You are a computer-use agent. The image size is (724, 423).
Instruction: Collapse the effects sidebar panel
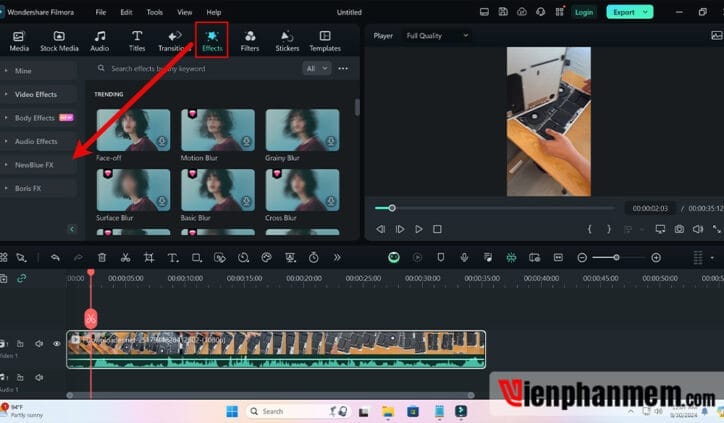tap(72, 229)
